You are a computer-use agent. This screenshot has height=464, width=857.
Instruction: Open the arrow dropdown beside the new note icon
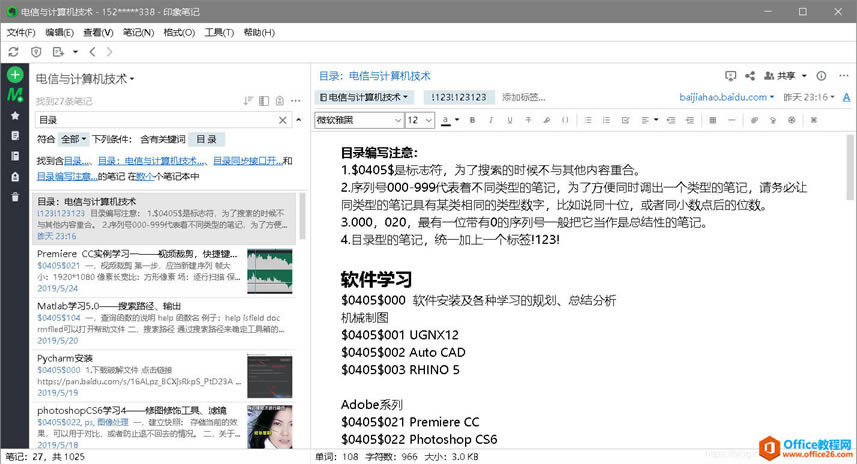(75, 52)
